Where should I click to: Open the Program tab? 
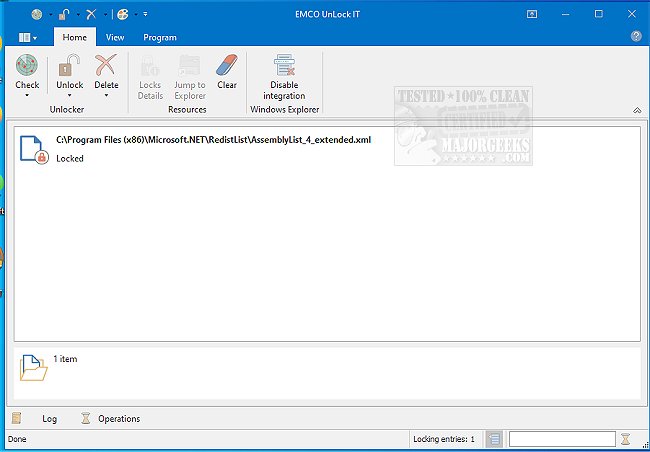click(x=160, y=37)
